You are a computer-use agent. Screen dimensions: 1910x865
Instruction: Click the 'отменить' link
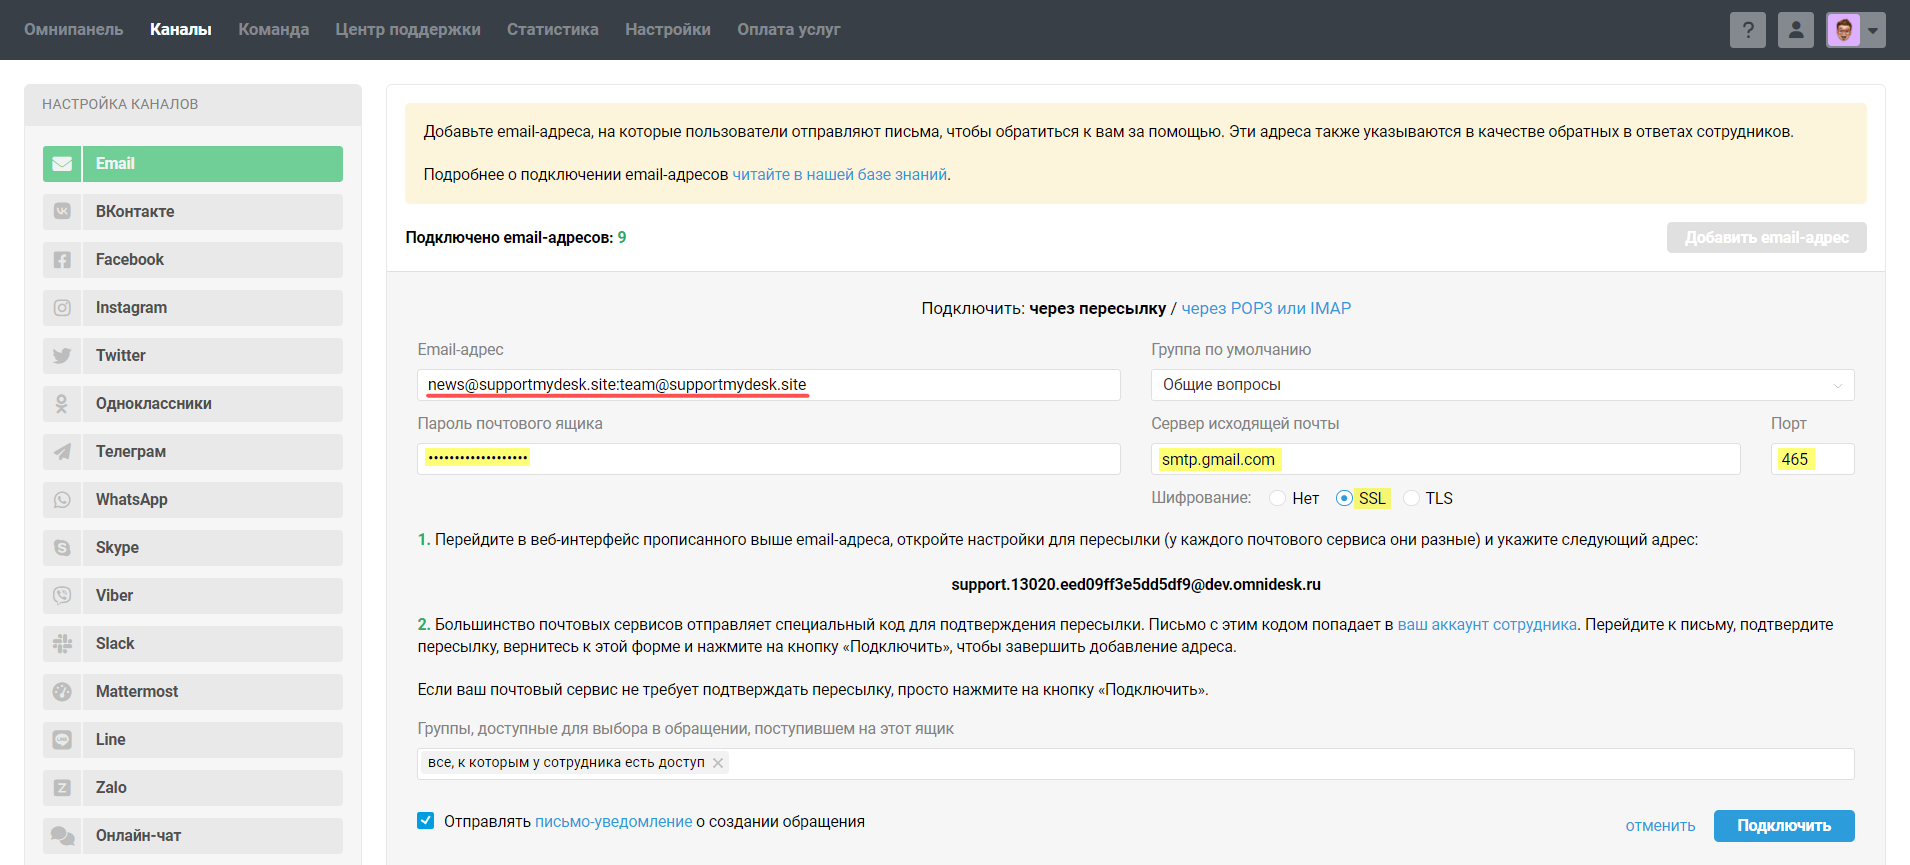(1660, 826)
